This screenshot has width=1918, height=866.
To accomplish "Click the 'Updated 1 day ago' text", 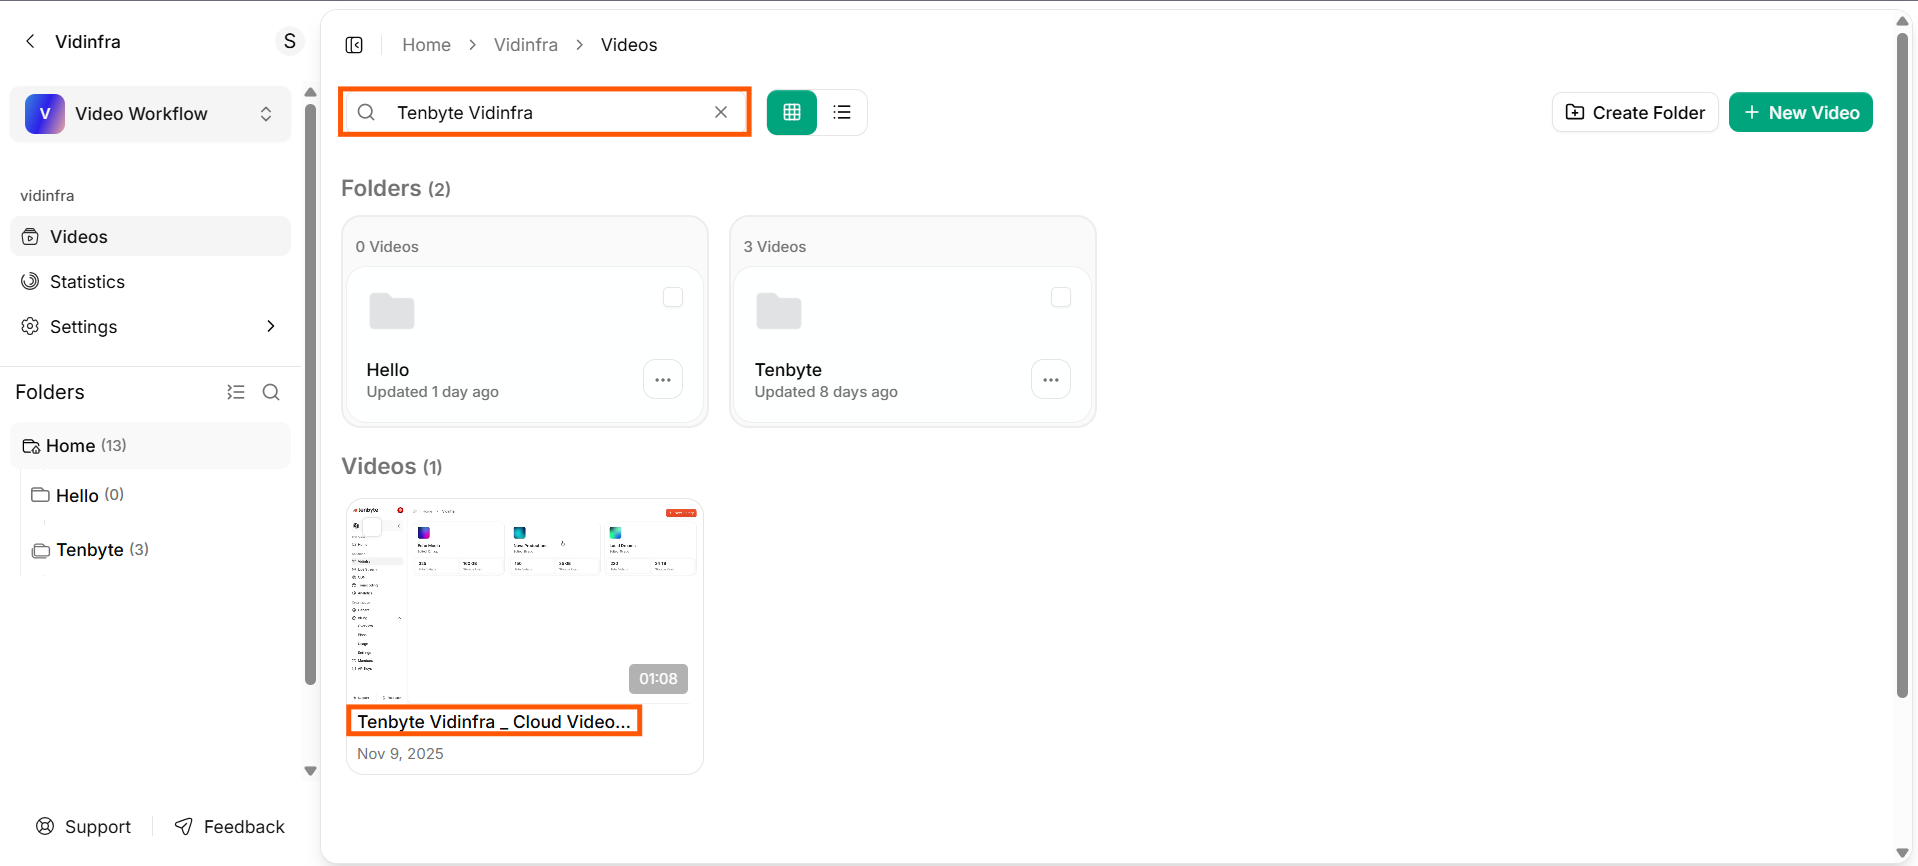I will 433,392.
